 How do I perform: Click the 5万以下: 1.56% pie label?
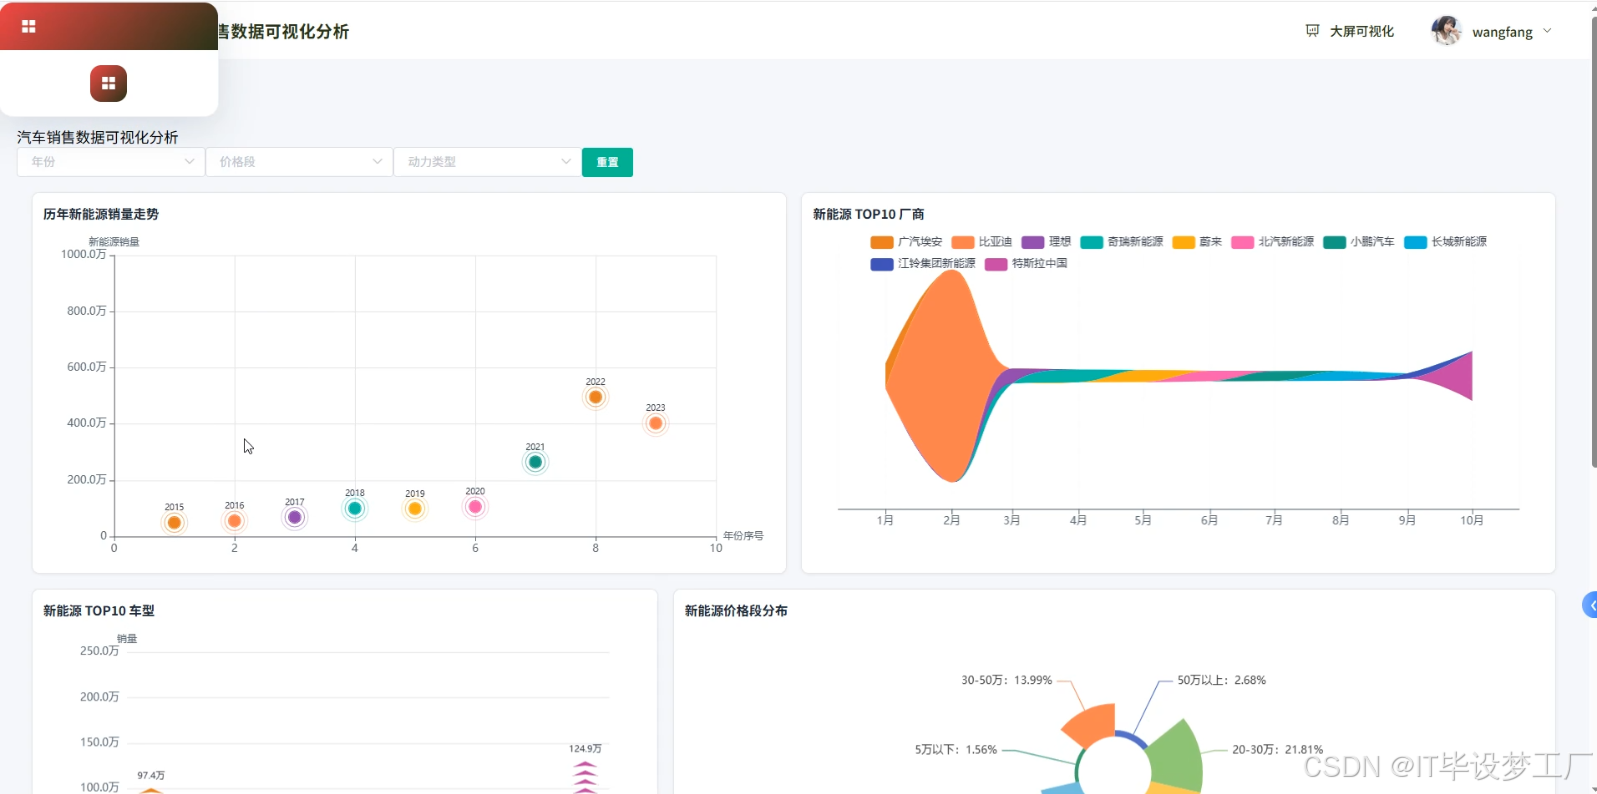coord(955,750)
